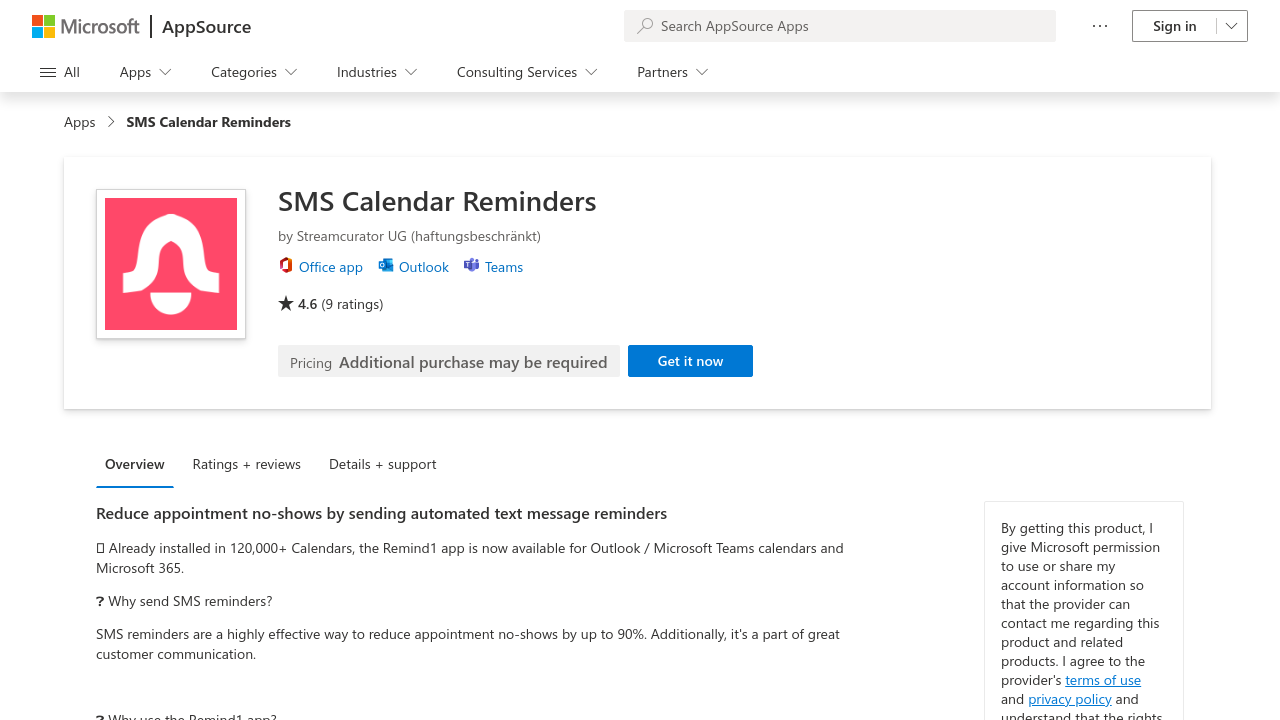The width and height of the screenshot is (1280, 720).
Task: Click the Outlook icon
Action: (x=386, y=266)
